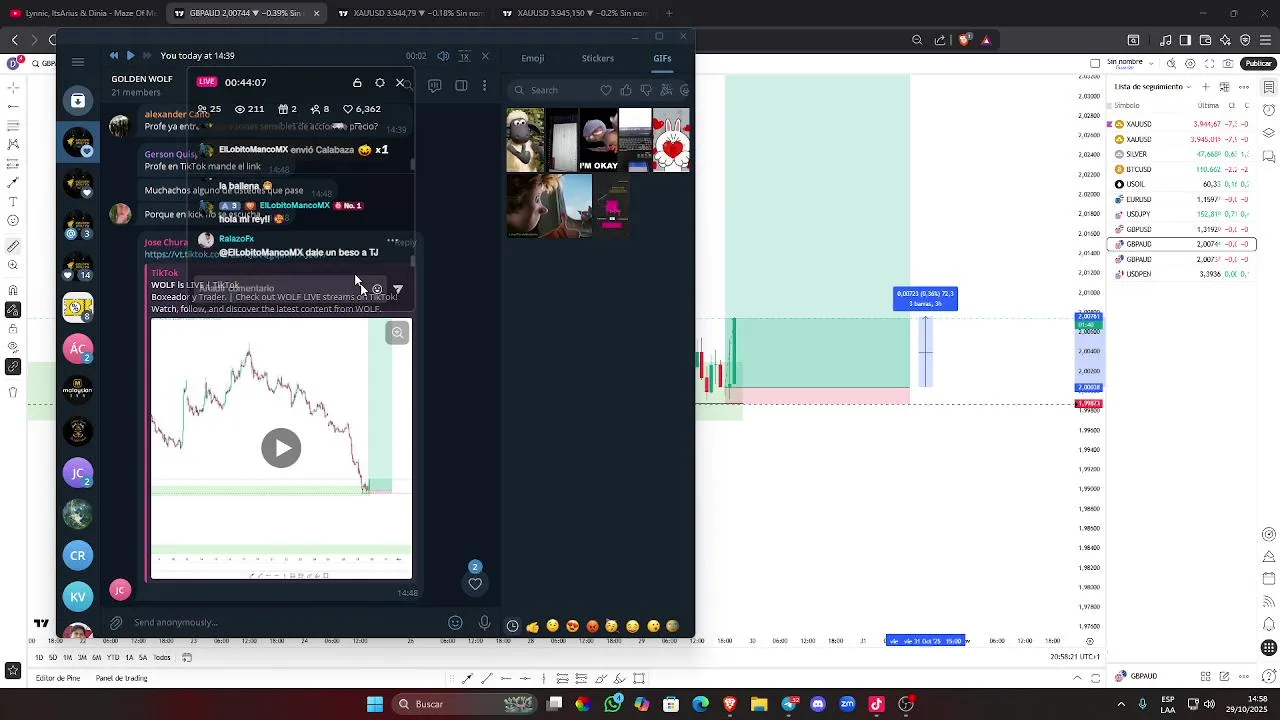
Task: Open Telegram hamburger menu
Action: [78, 62]
